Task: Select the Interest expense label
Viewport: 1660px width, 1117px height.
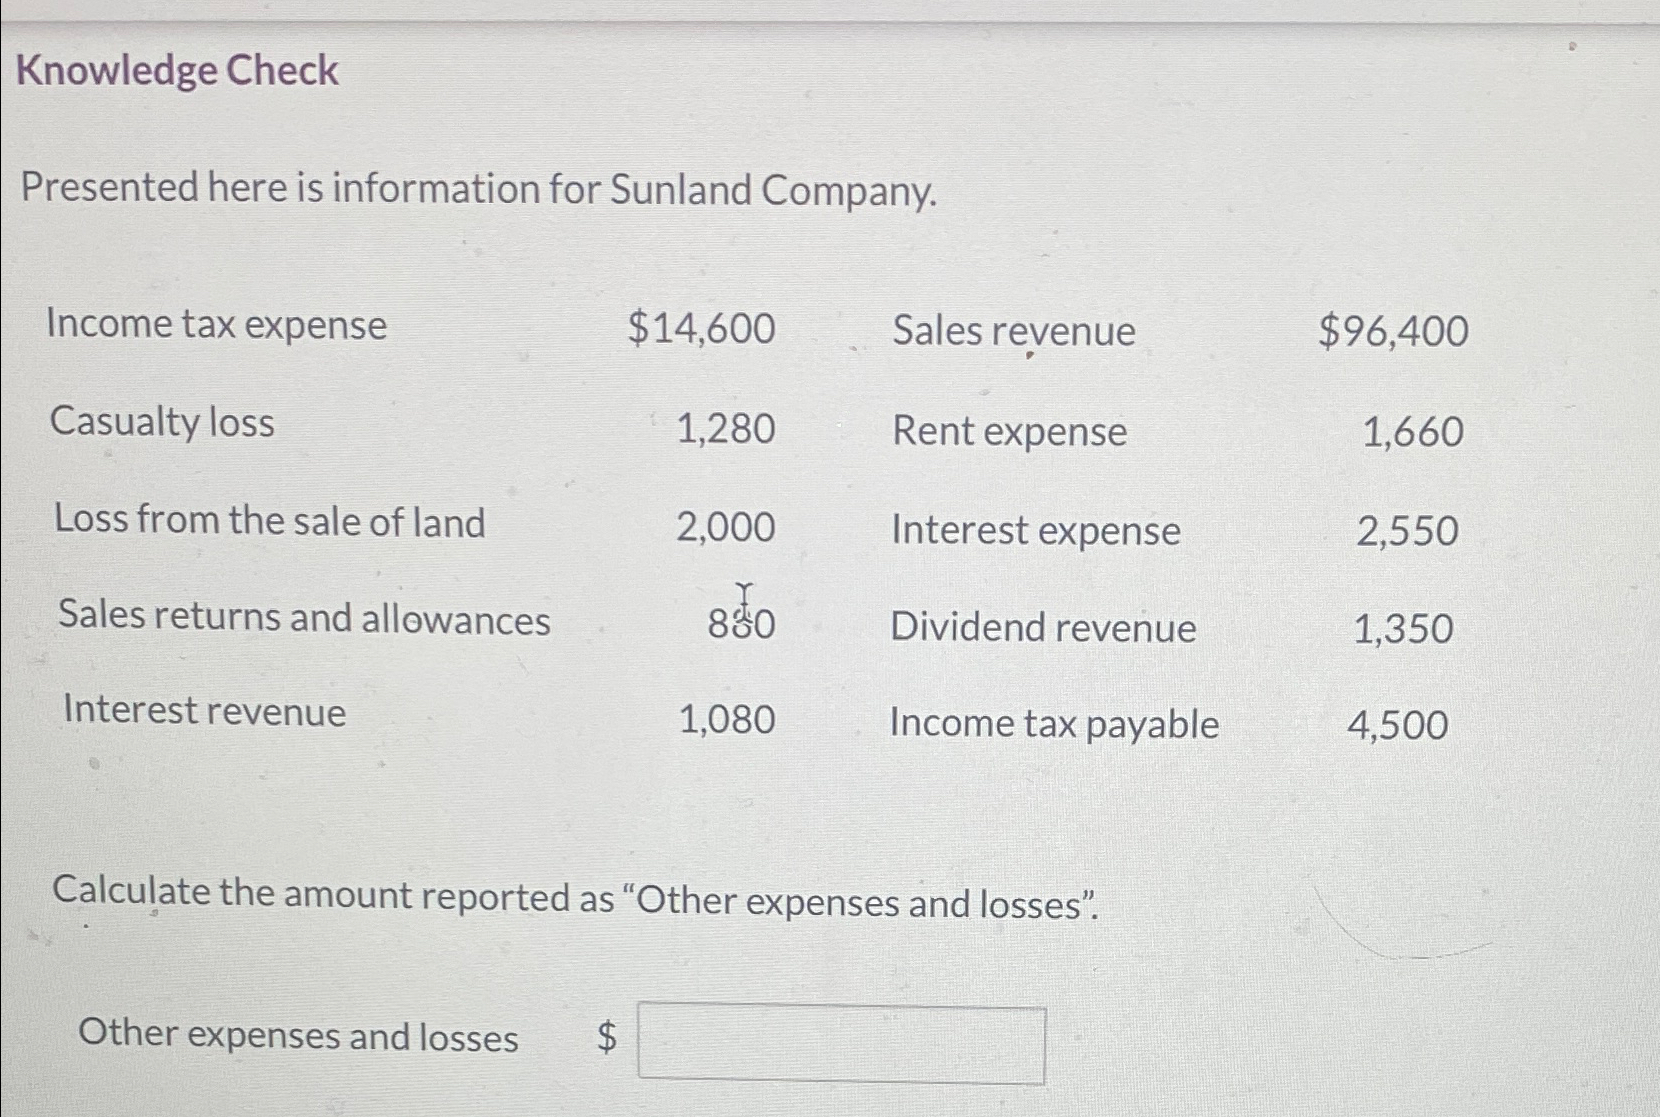Action: tap(1035, 530)
